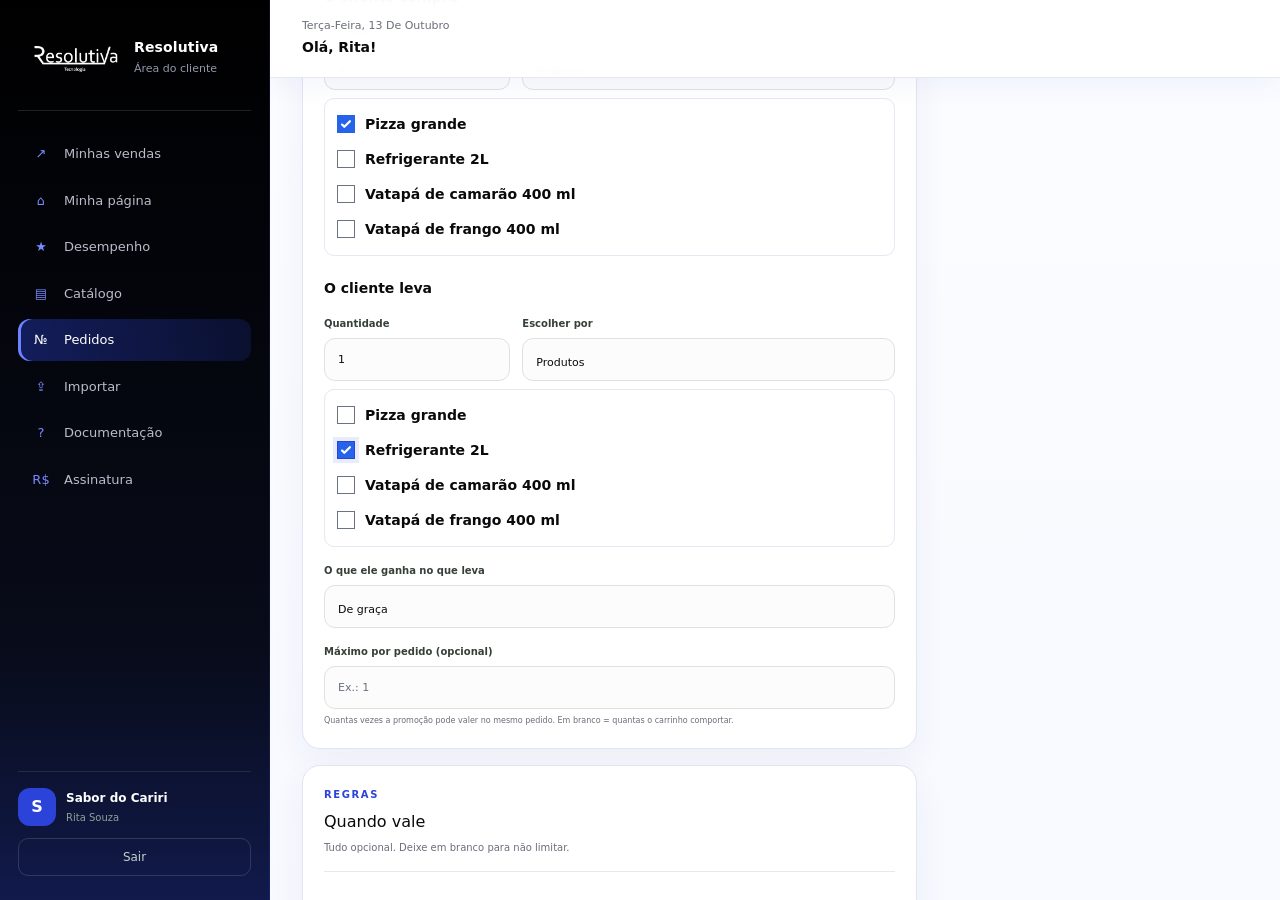Image resolution: width=1280 pixels, height=900 pixels.
Task: Click the Sabor do Cariri avatar badge
Action: point(37,807)
